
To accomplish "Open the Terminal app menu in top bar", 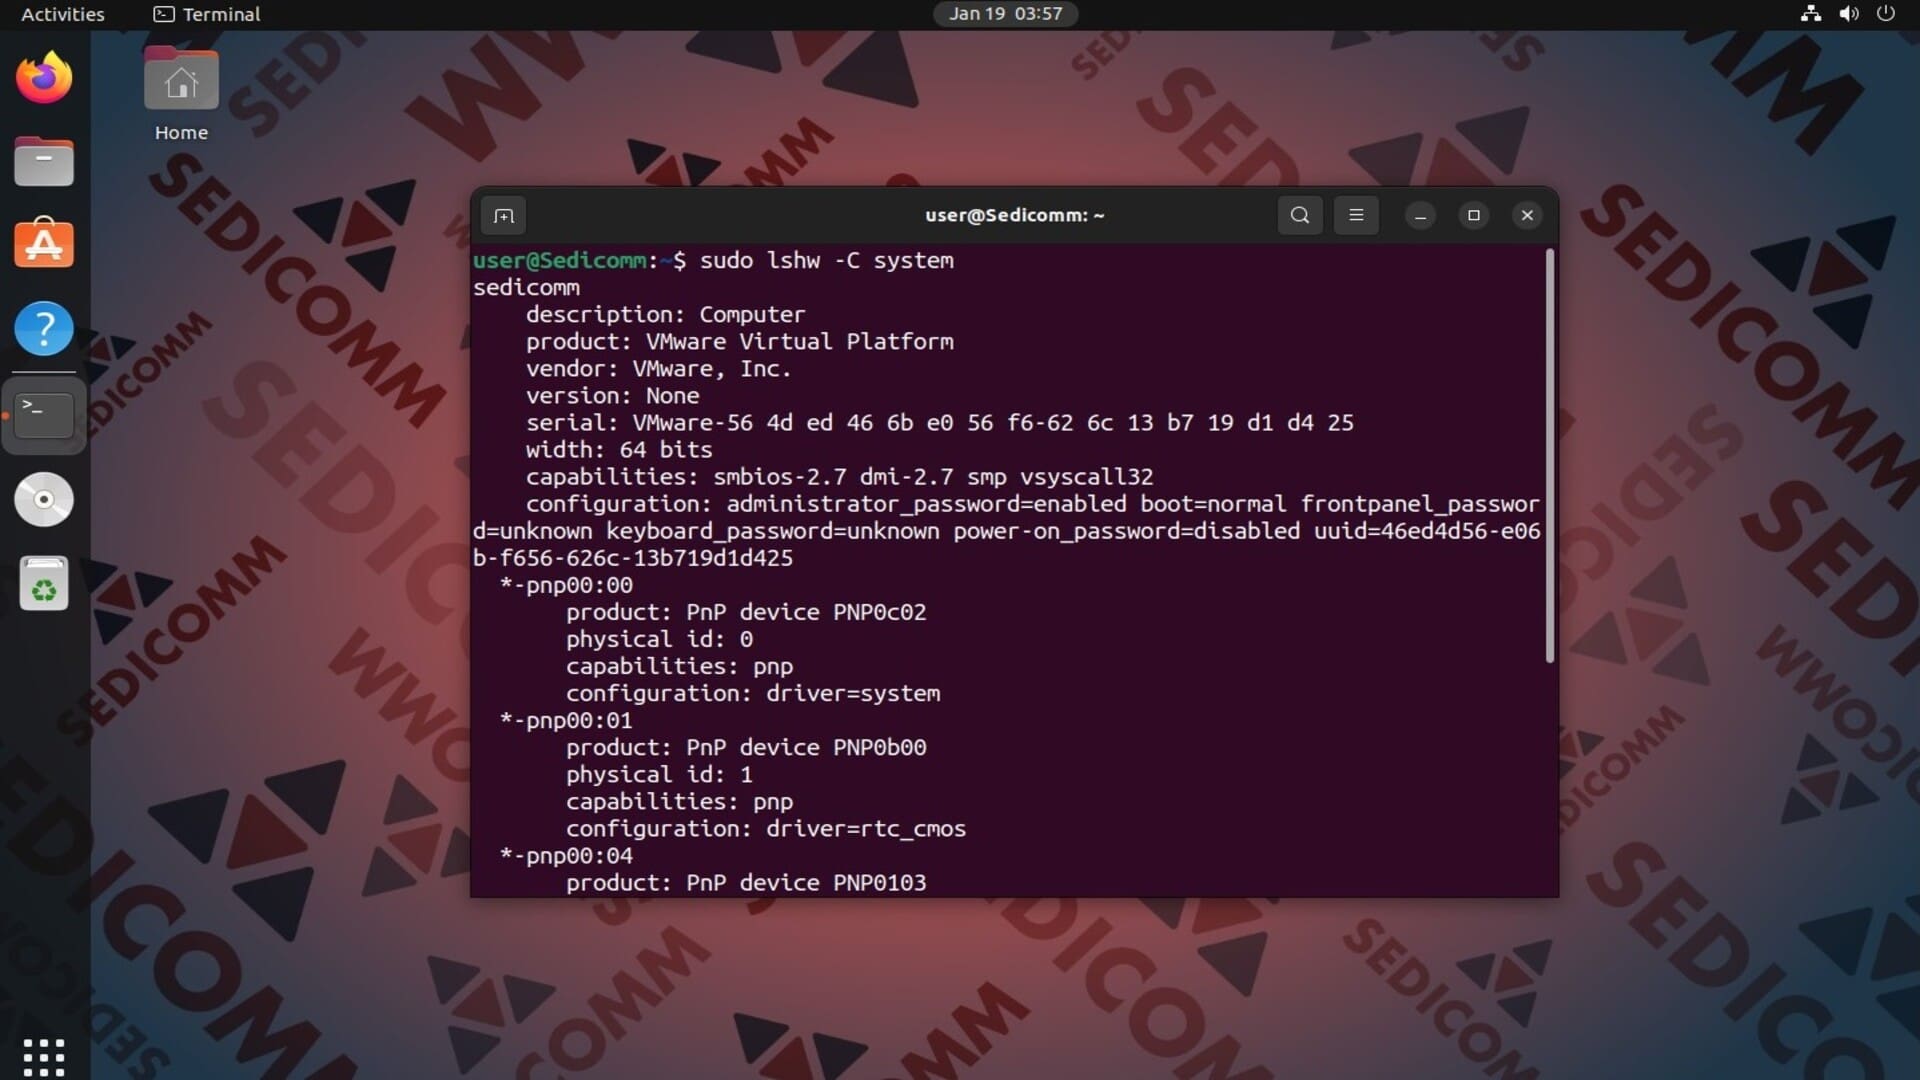I will pyautogui.click(x=207, y=14).
